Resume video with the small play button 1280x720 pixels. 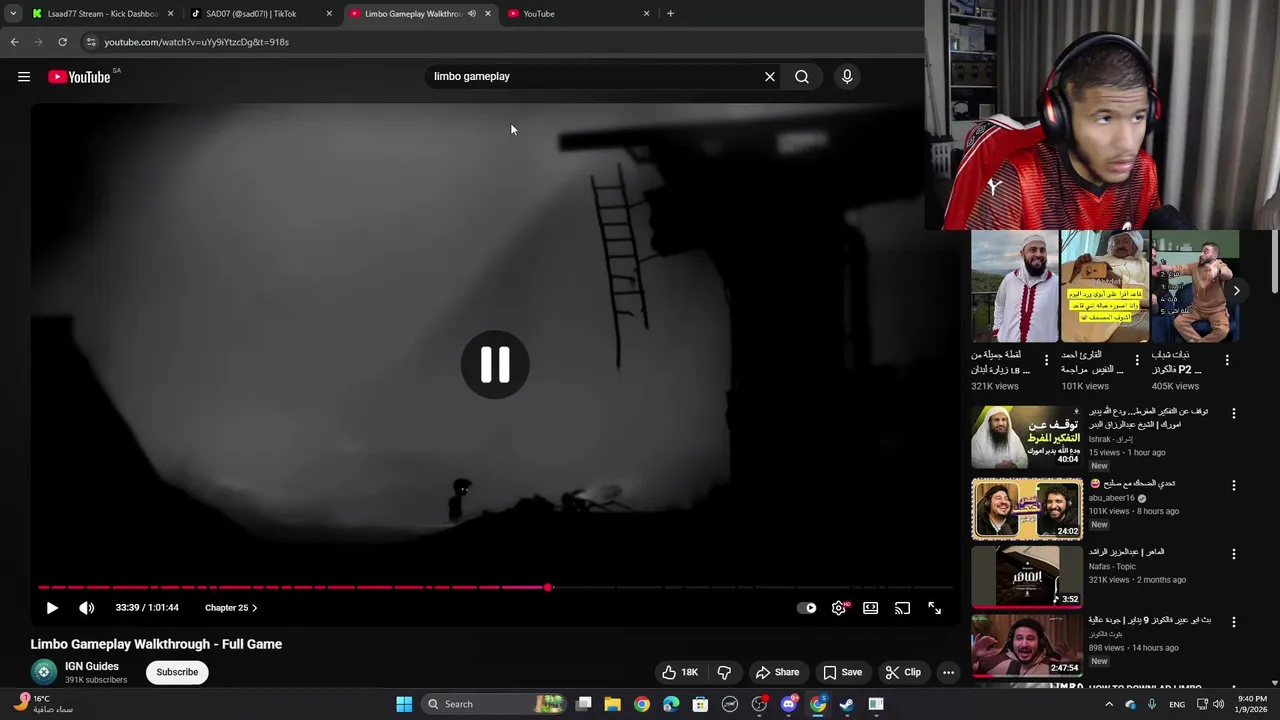[x=52, y=608]
